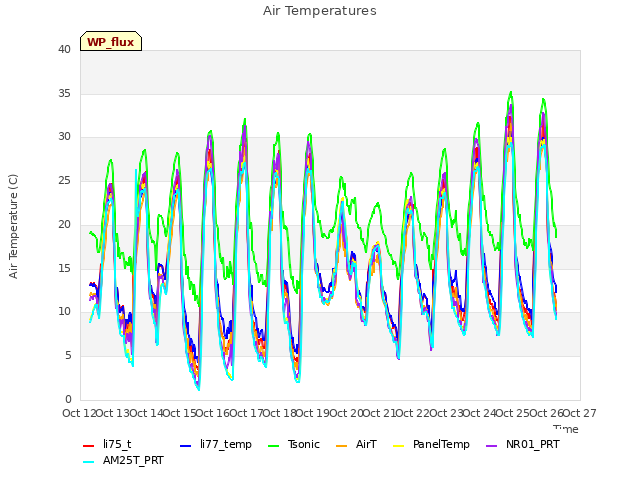Click the Oct 20 x-axis tick label
This screenshot has height=480, width=640.
pos(346,413)
